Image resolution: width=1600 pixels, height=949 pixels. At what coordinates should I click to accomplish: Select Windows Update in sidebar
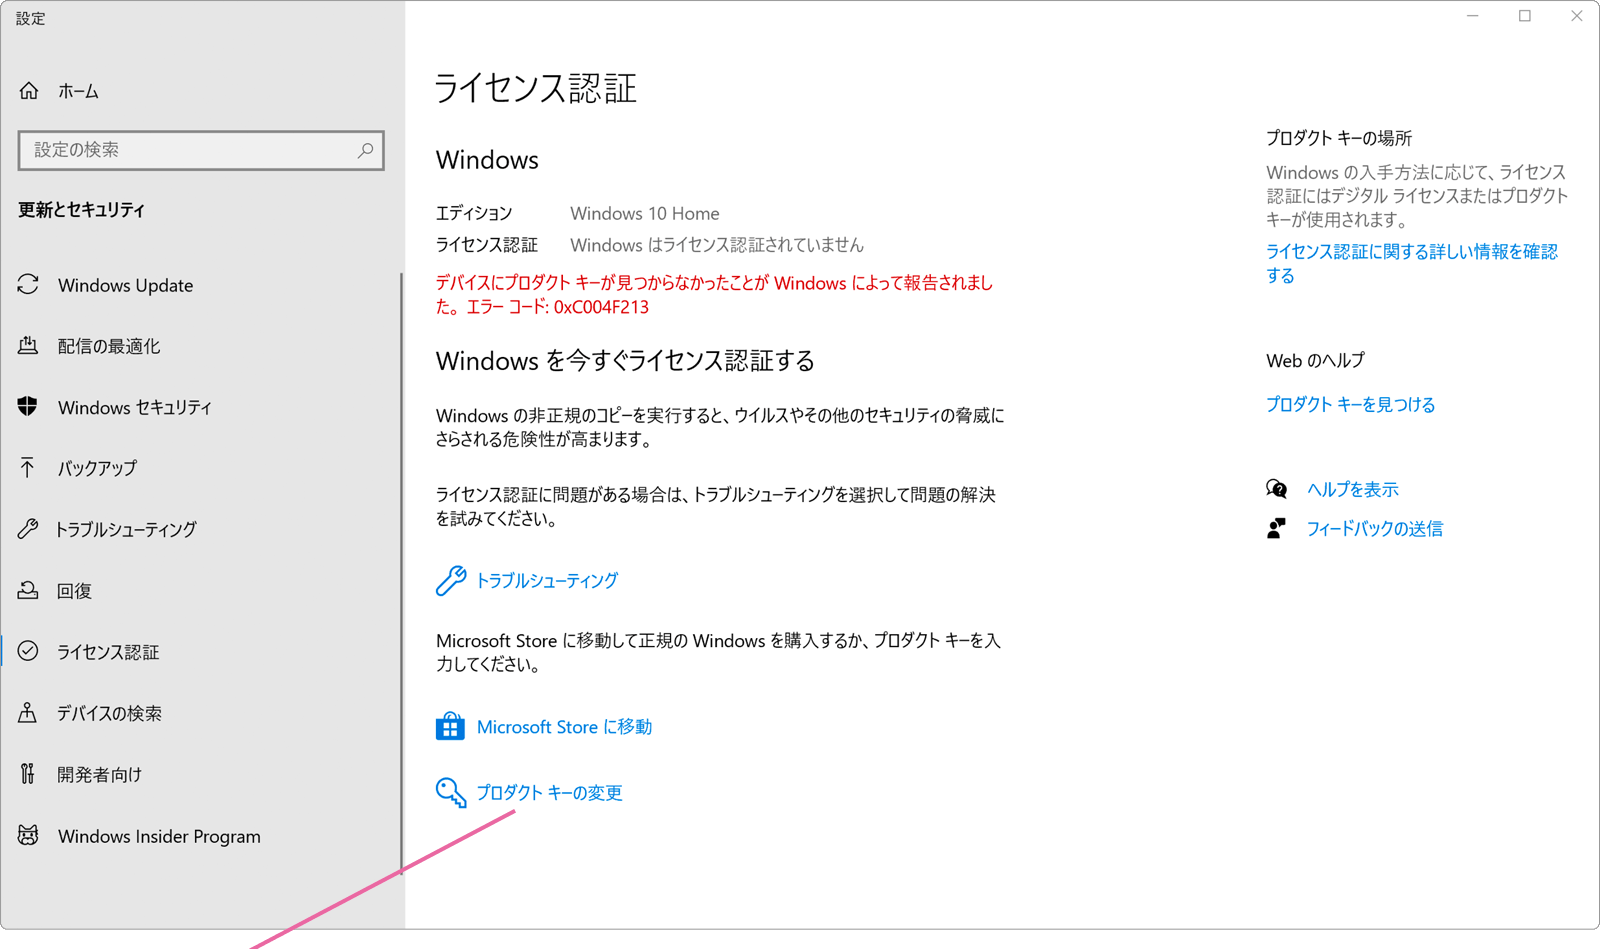click(125, 285)
